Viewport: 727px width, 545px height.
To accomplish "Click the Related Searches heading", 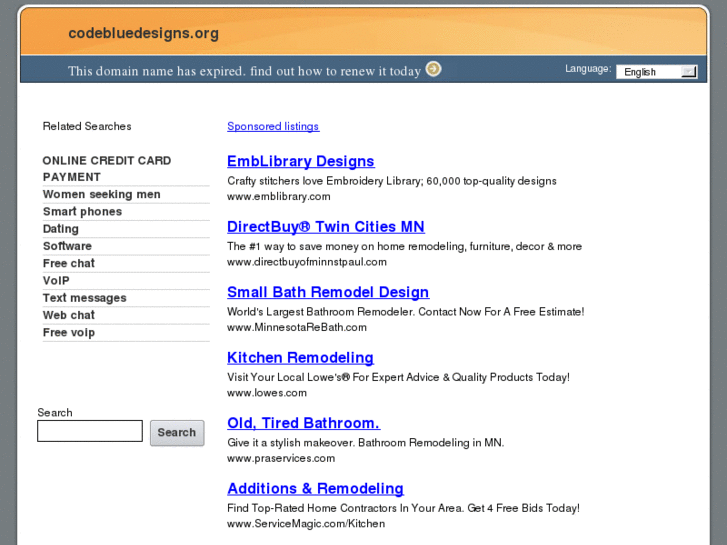I will click(x=87, y=126).
